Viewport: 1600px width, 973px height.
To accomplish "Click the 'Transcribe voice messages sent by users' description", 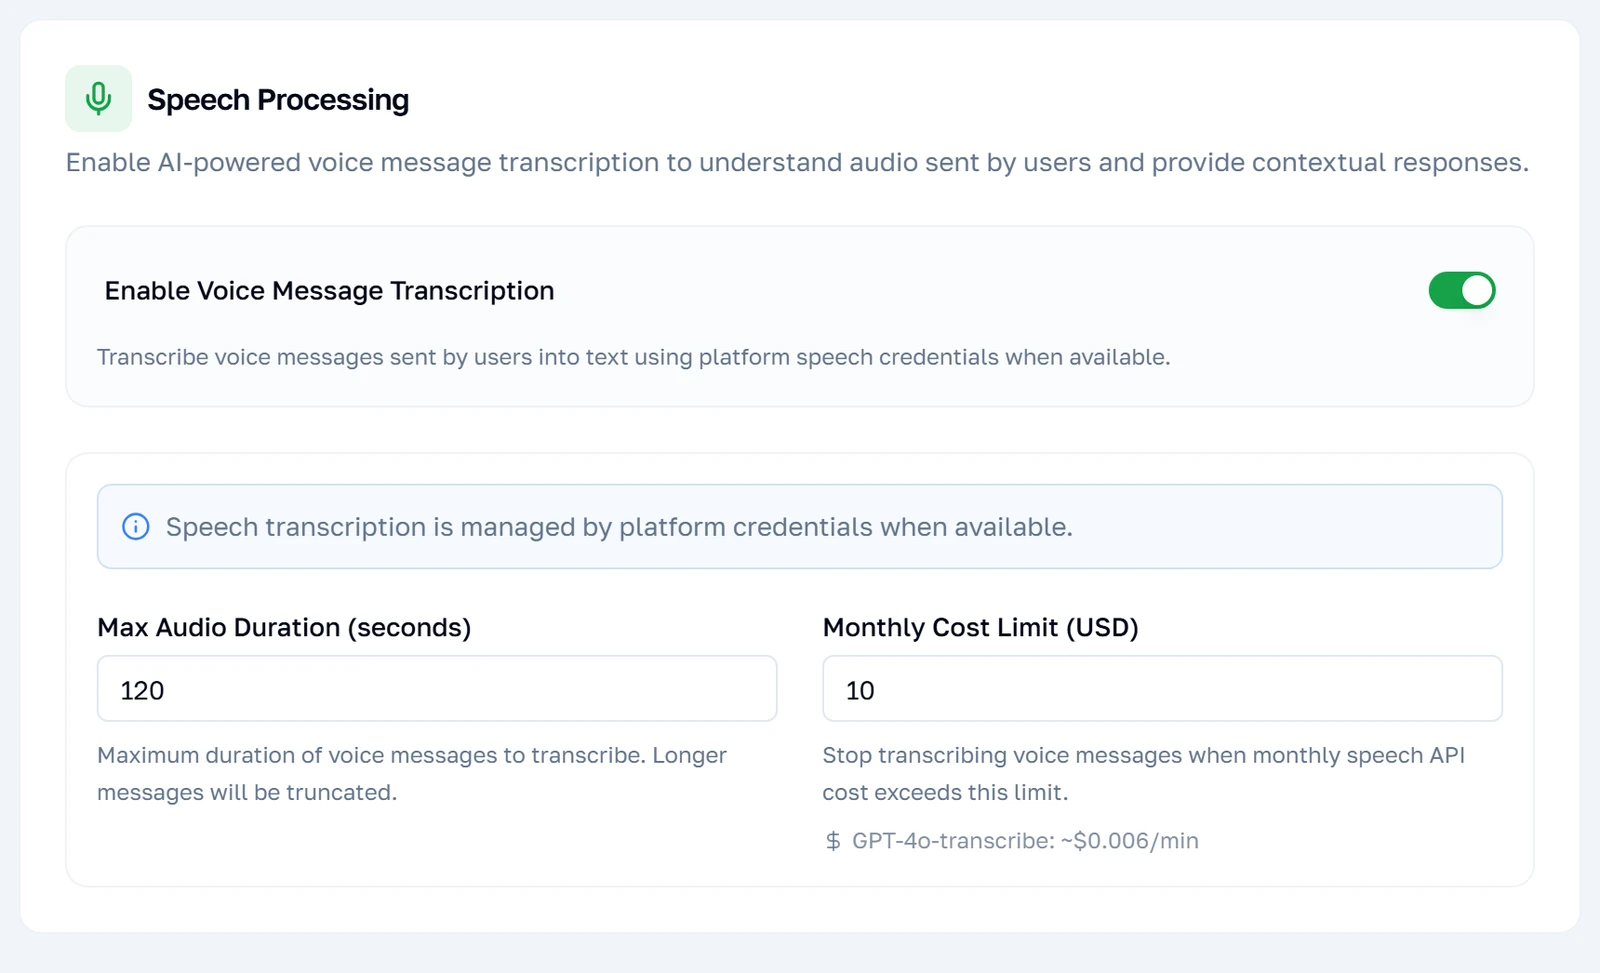I will (x=633, y=357).
